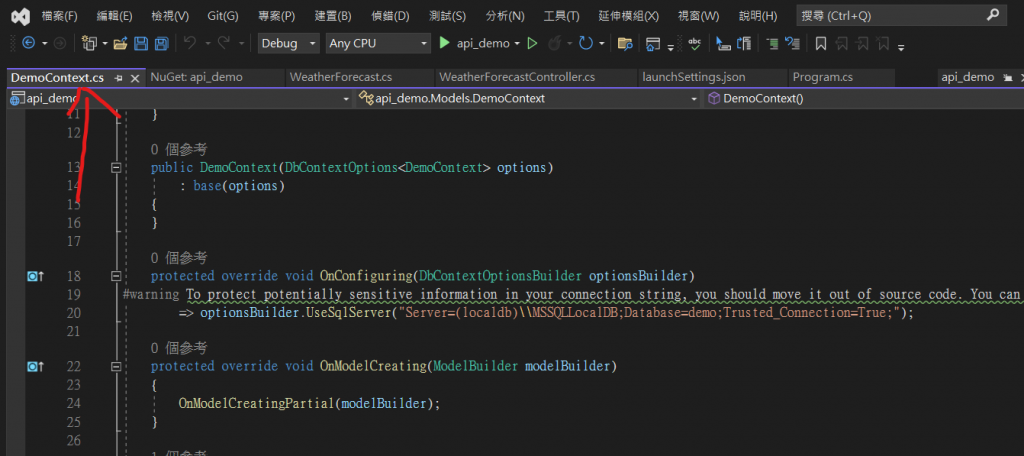Click the abc spell checker icon

pos(695,43)
